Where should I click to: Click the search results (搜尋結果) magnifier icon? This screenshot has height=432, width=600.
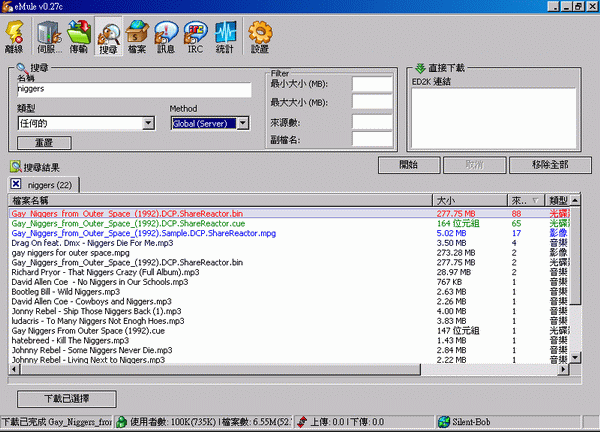click(x=16, y=166)
